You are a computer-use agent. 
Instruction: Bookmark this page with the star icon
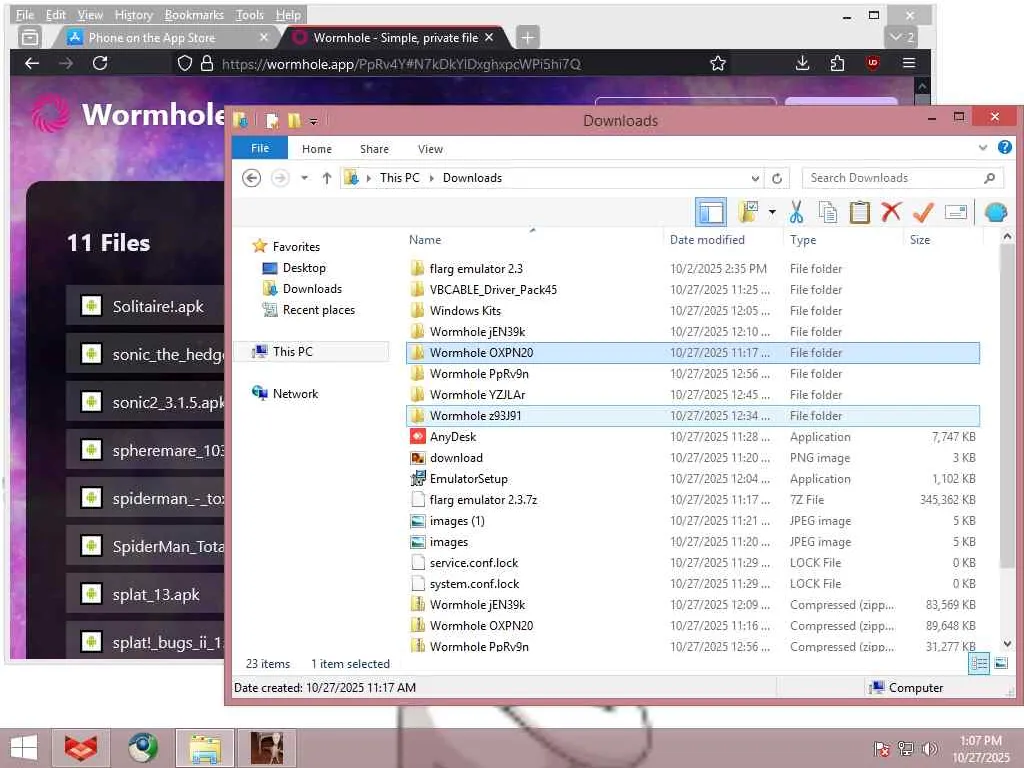(718, 63)
